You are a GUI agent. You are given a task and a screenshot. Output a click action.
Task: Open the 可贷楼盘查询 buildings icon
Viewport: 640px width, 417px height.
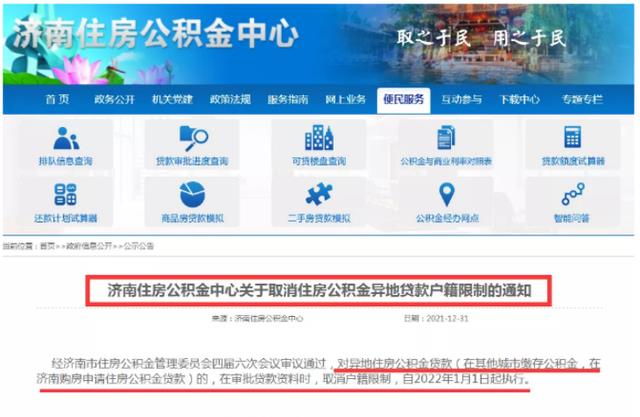(319, 138)
